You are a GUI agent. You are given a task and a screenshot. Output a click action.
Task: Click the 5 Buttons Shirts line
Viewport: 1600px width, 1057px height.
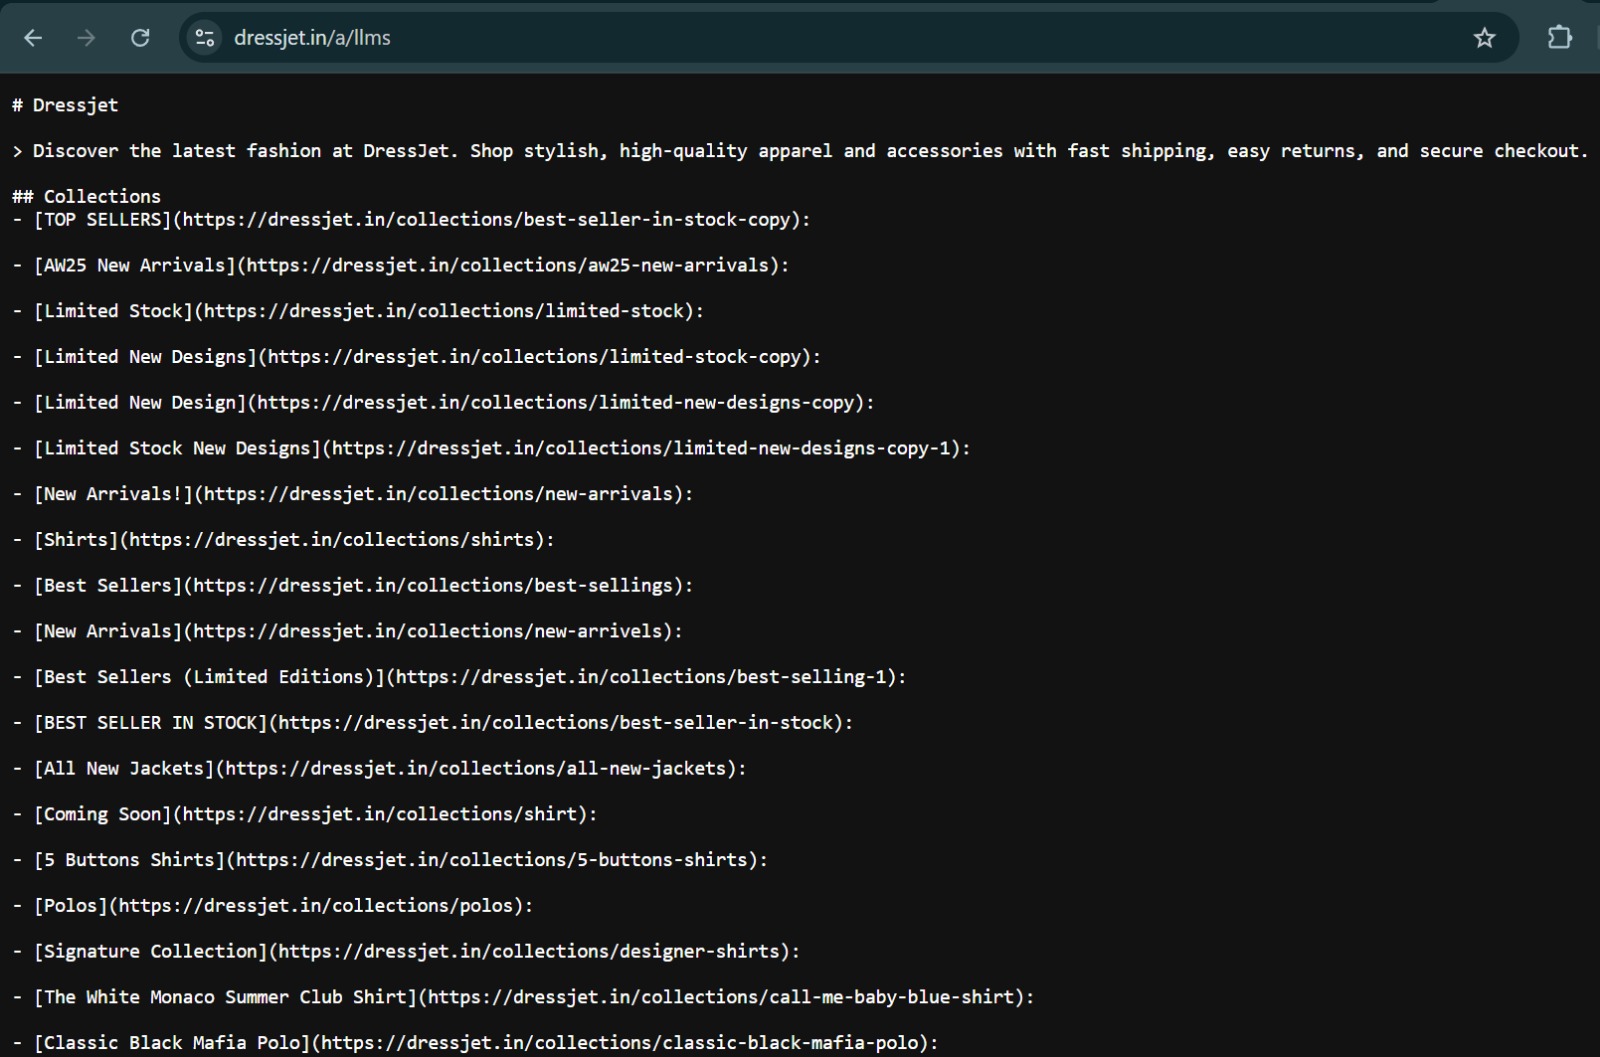click(390, 860)
